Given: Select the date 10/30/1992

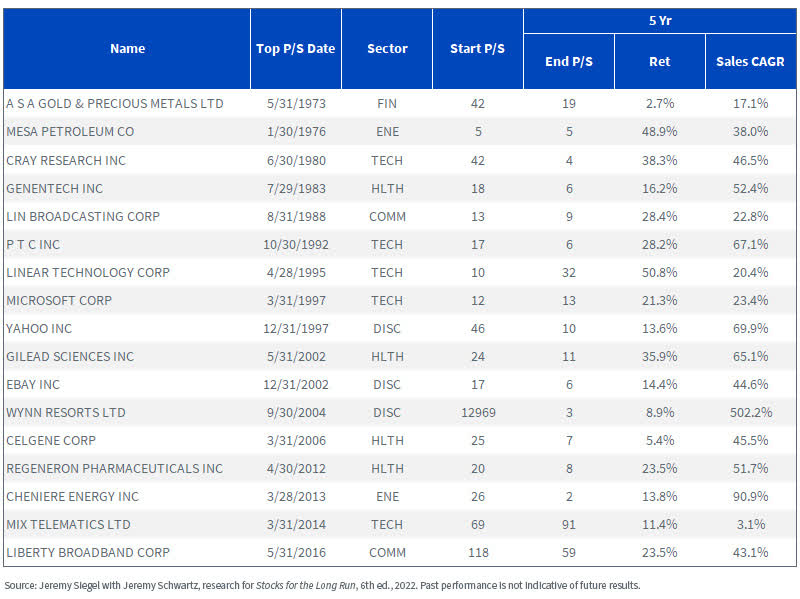Looking at the screenshot, I should point(296,245).
